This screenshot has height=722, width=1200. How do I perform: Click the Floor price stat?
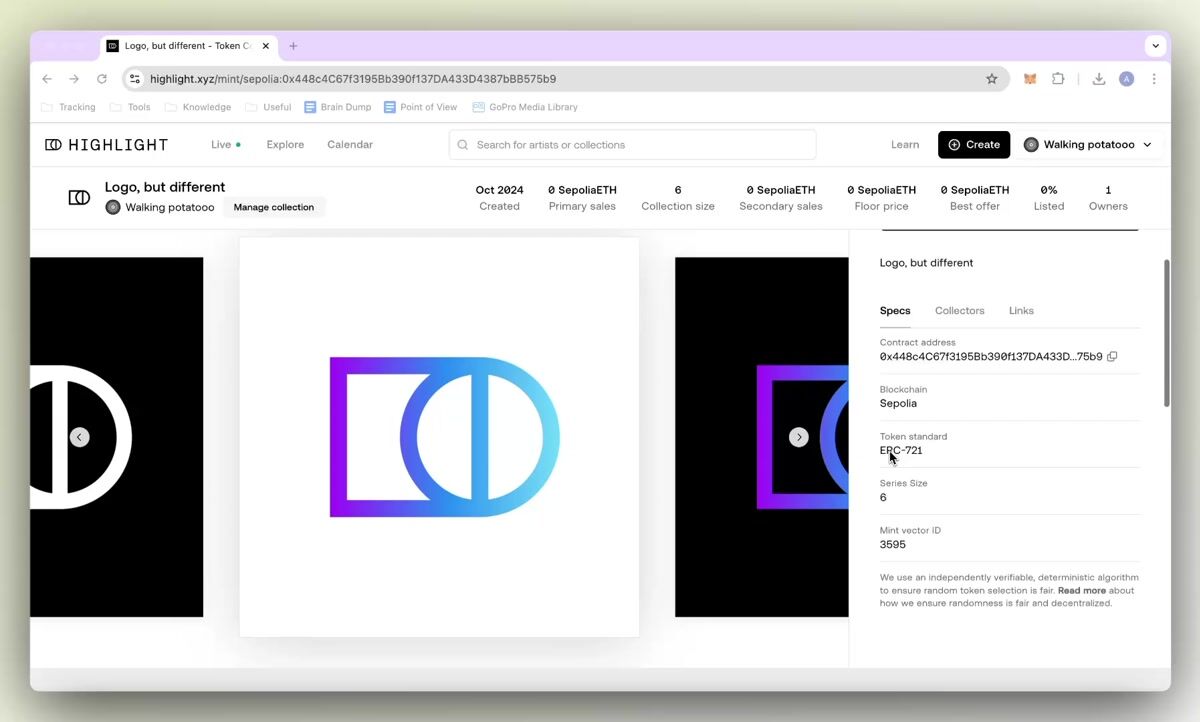pos(881,198)
